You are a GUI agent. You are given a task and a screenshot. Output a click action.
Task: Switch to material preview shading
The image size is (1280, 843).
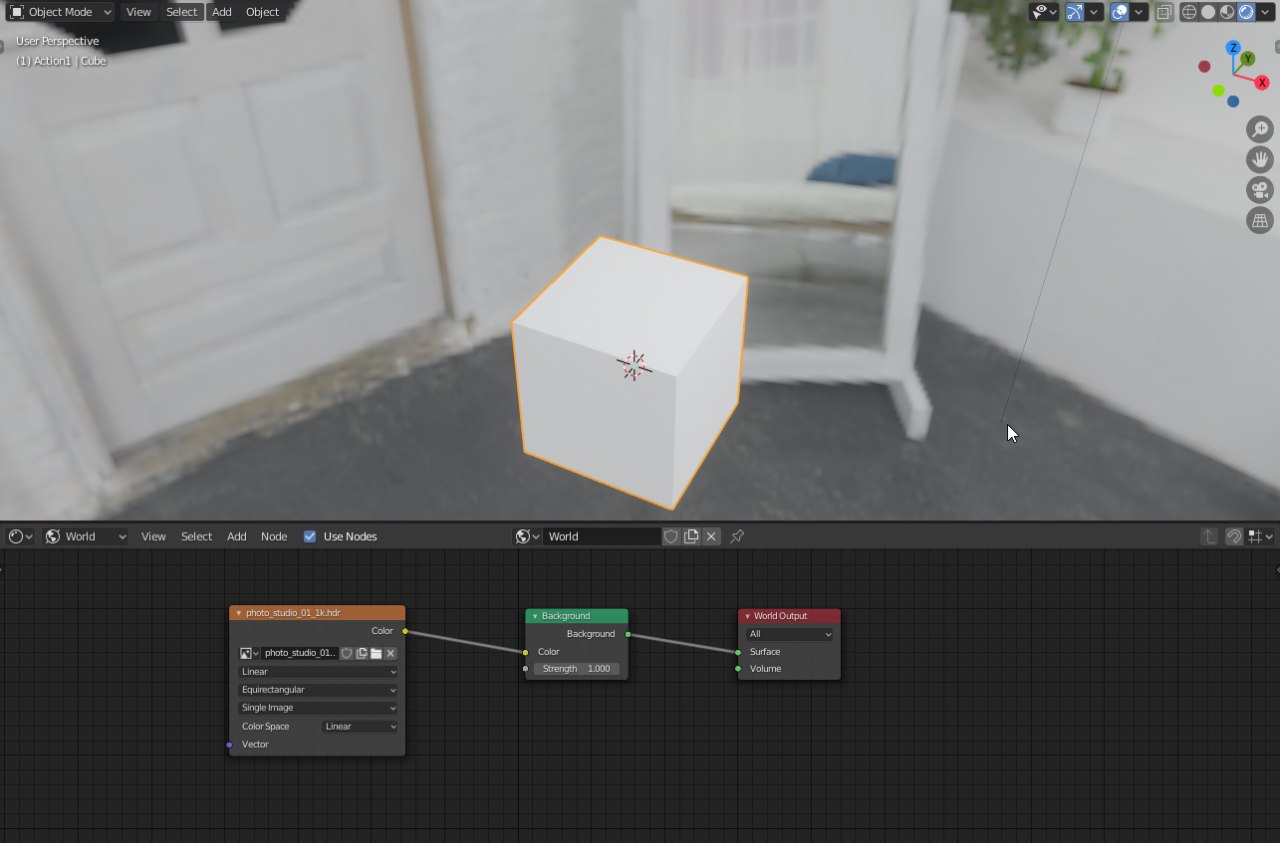(1227, 12)
